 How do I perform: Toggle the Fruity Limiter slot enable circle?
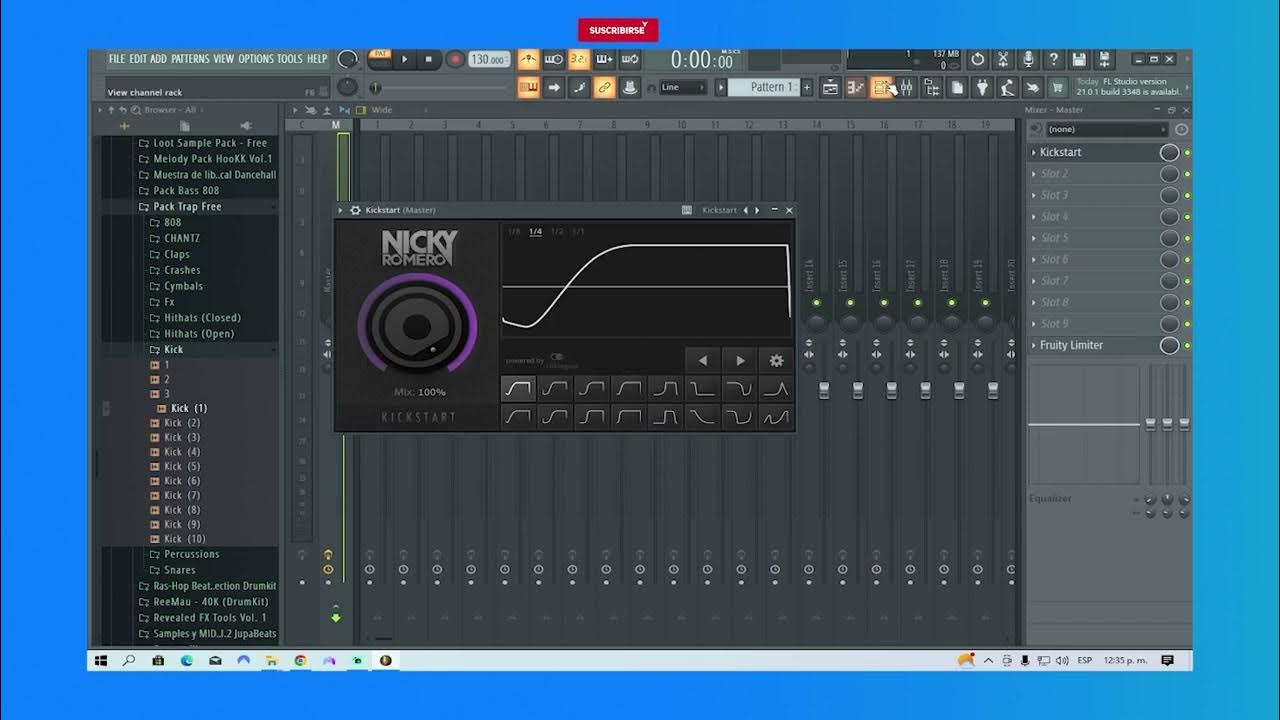(1169, 345)
